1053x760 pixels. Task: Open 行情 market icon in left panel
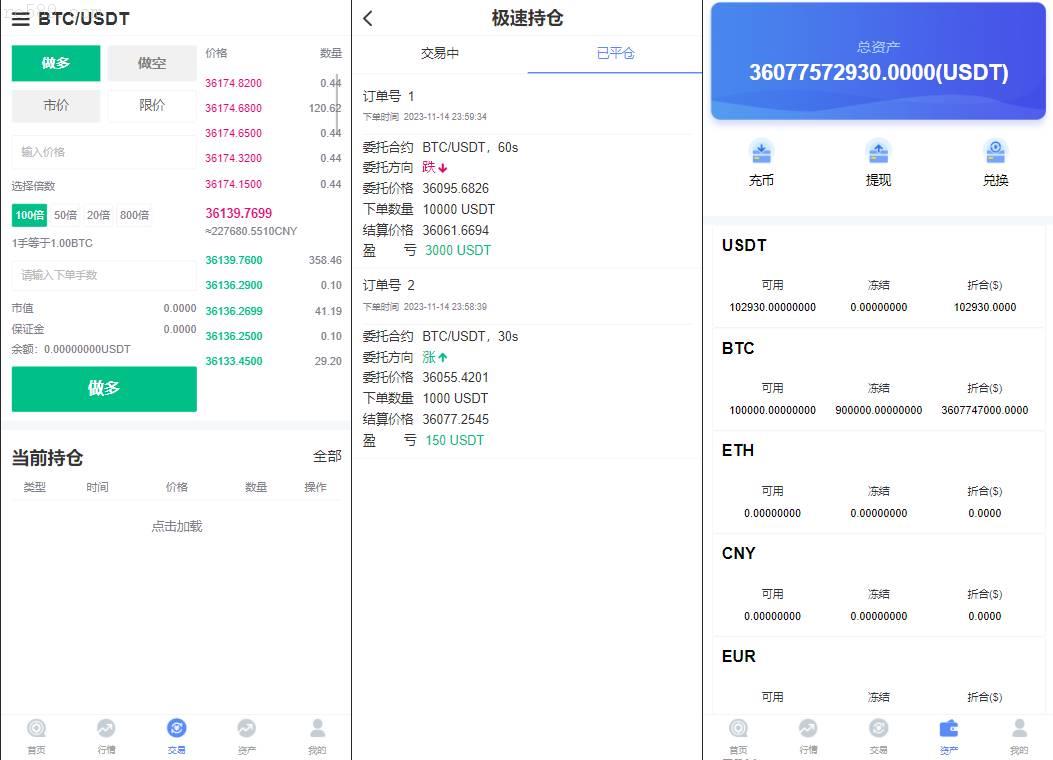(x=106, y=728)
